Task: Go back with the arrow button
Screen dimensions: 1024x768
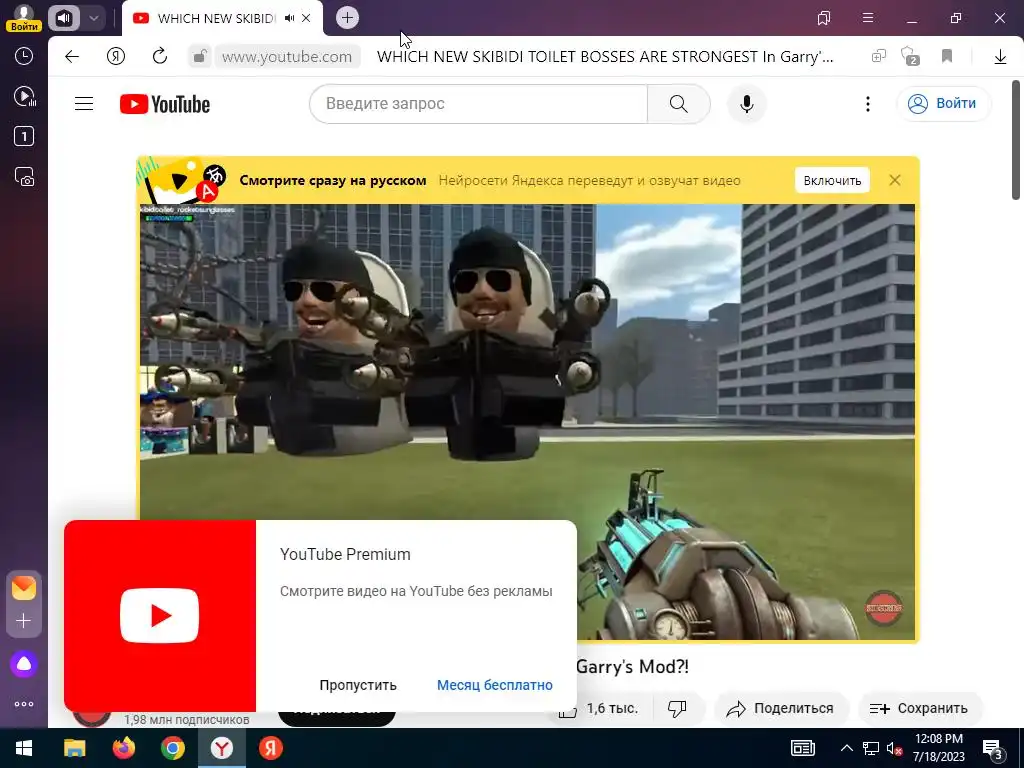Action: pos(72,57)
